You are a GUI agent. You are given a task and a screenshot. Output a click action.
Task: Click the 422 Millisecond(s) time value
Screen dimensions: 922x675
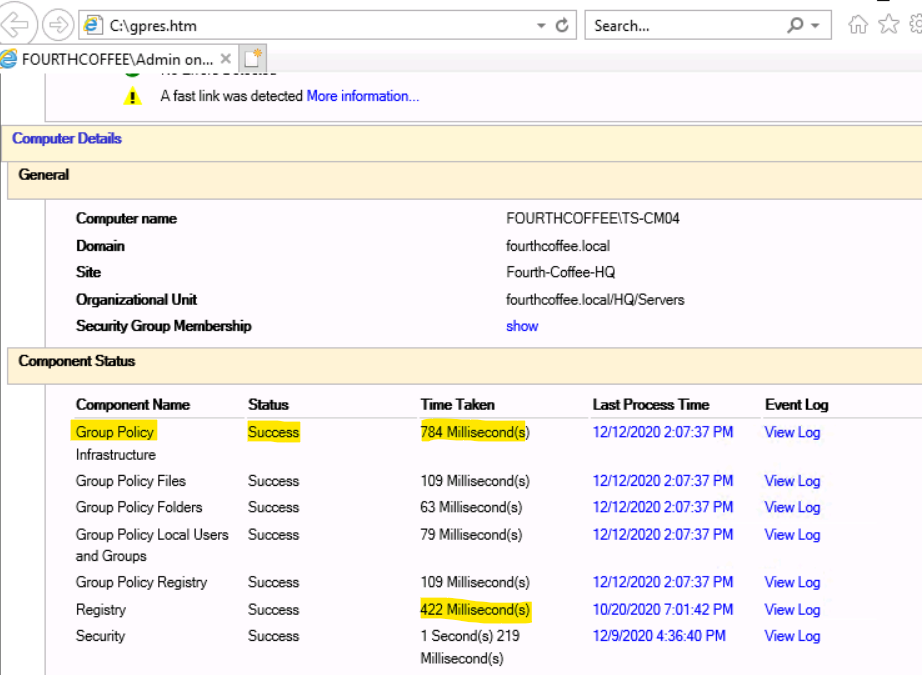point(475,610)
